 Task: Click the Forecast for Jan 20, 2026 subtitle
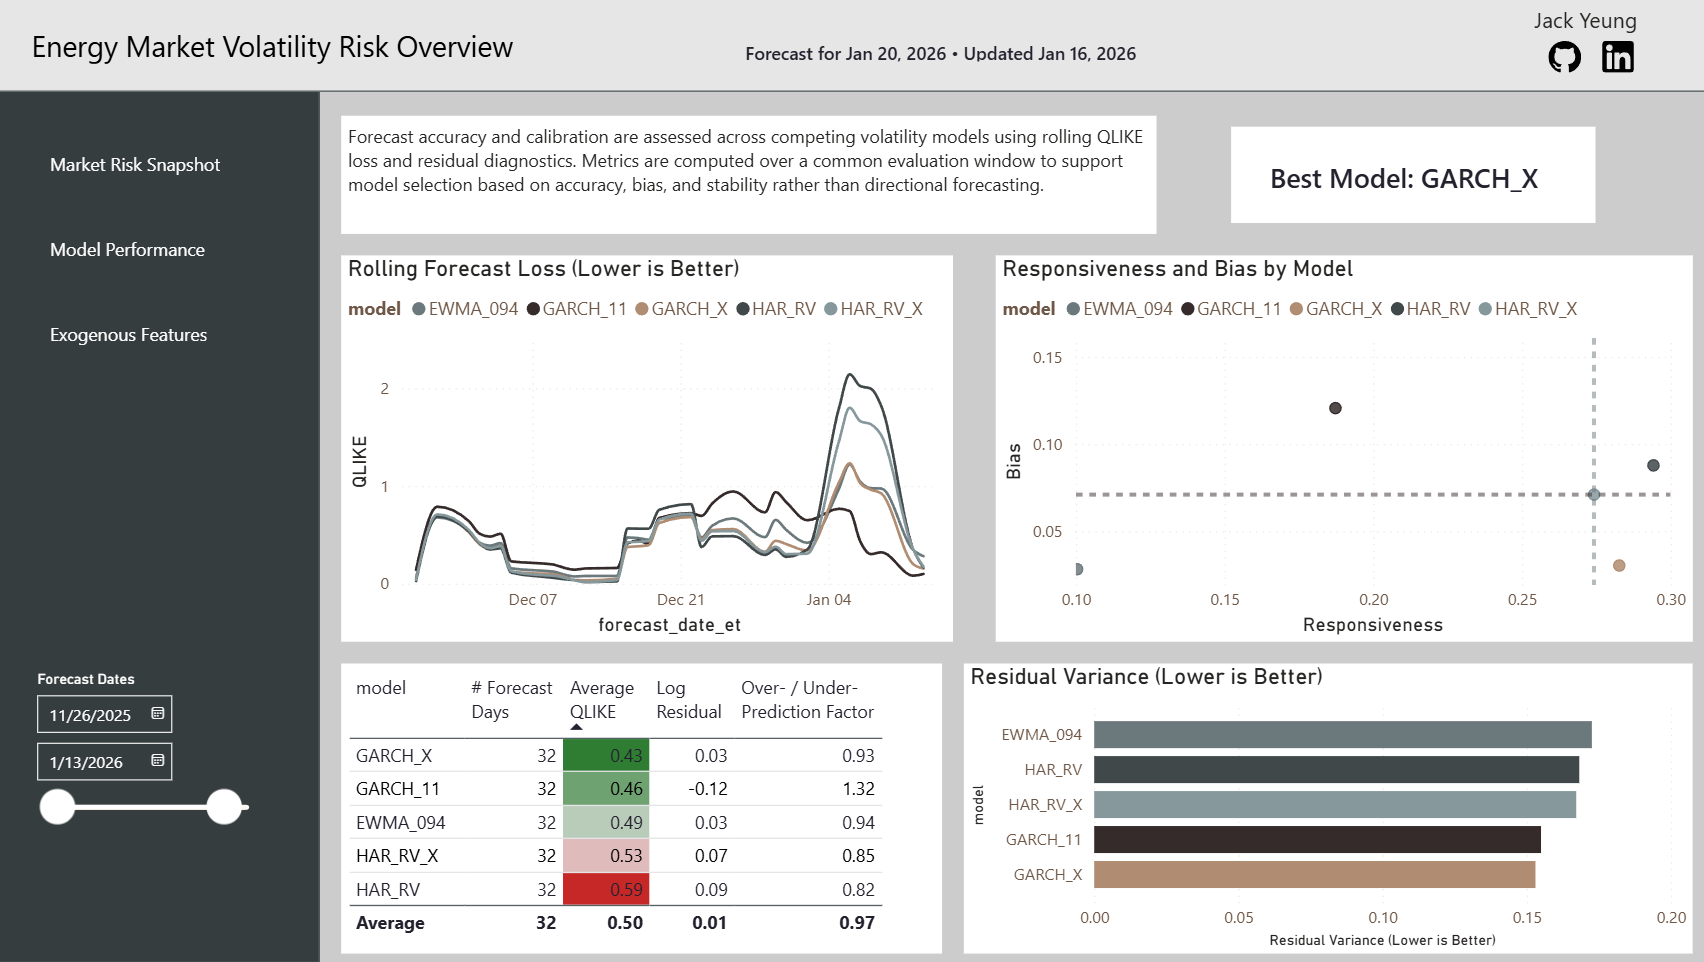[x=940, y=54]
